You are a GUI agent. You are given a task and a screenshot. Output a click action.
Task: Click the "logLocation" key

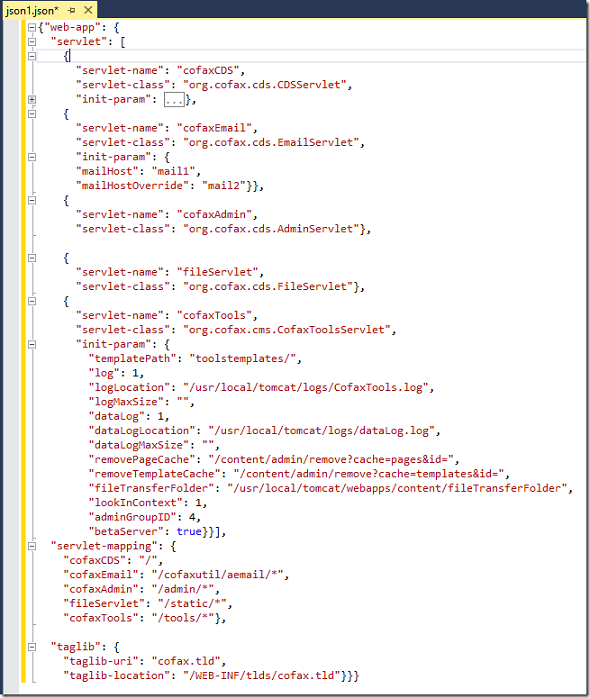tap(130, 387)
